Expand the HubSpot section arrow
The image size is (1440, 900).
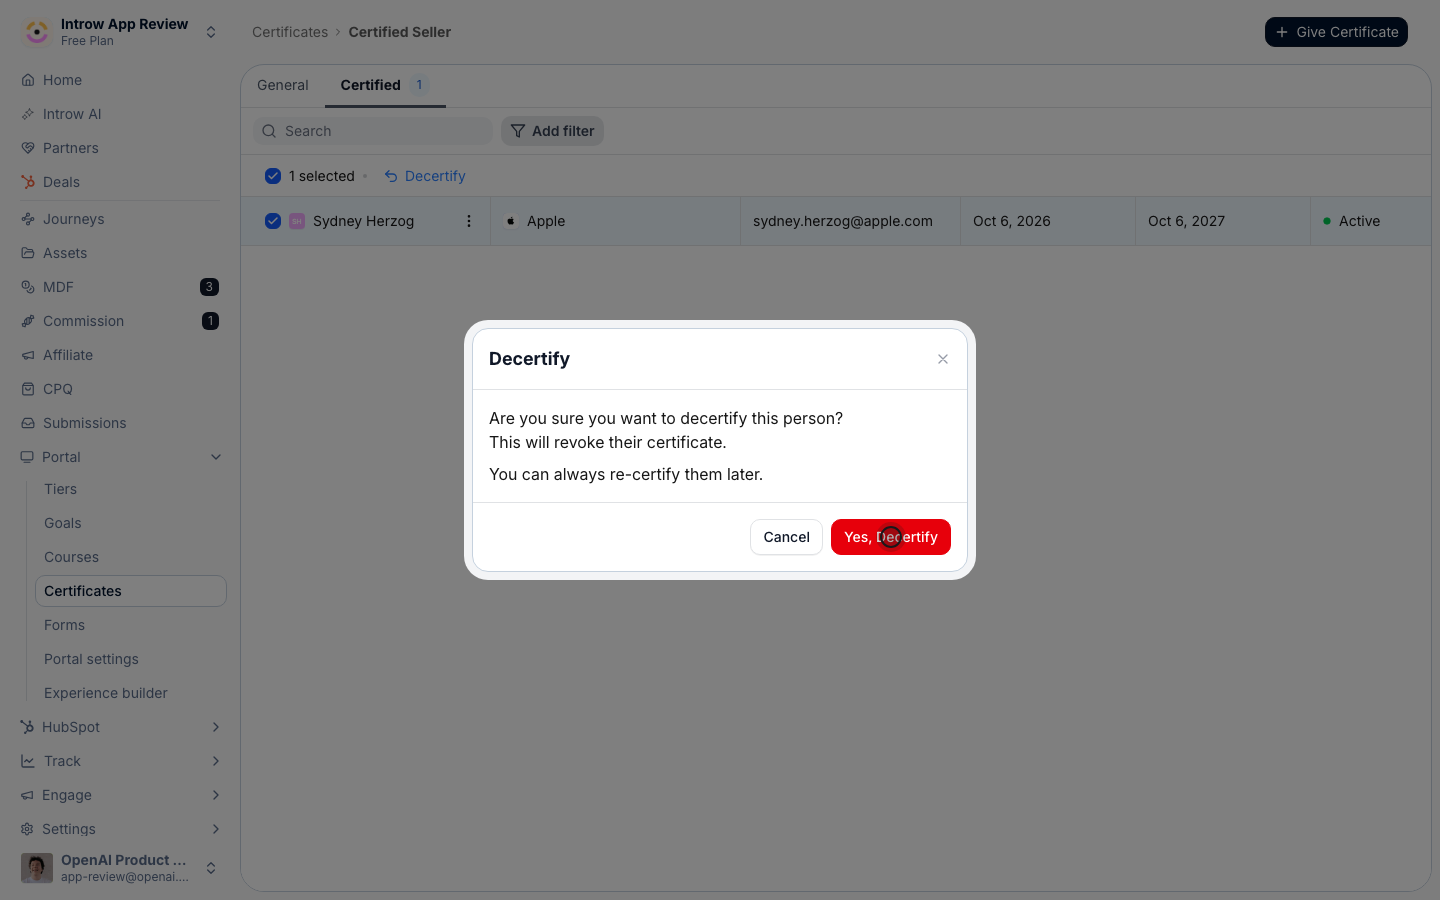pos(216,727)
